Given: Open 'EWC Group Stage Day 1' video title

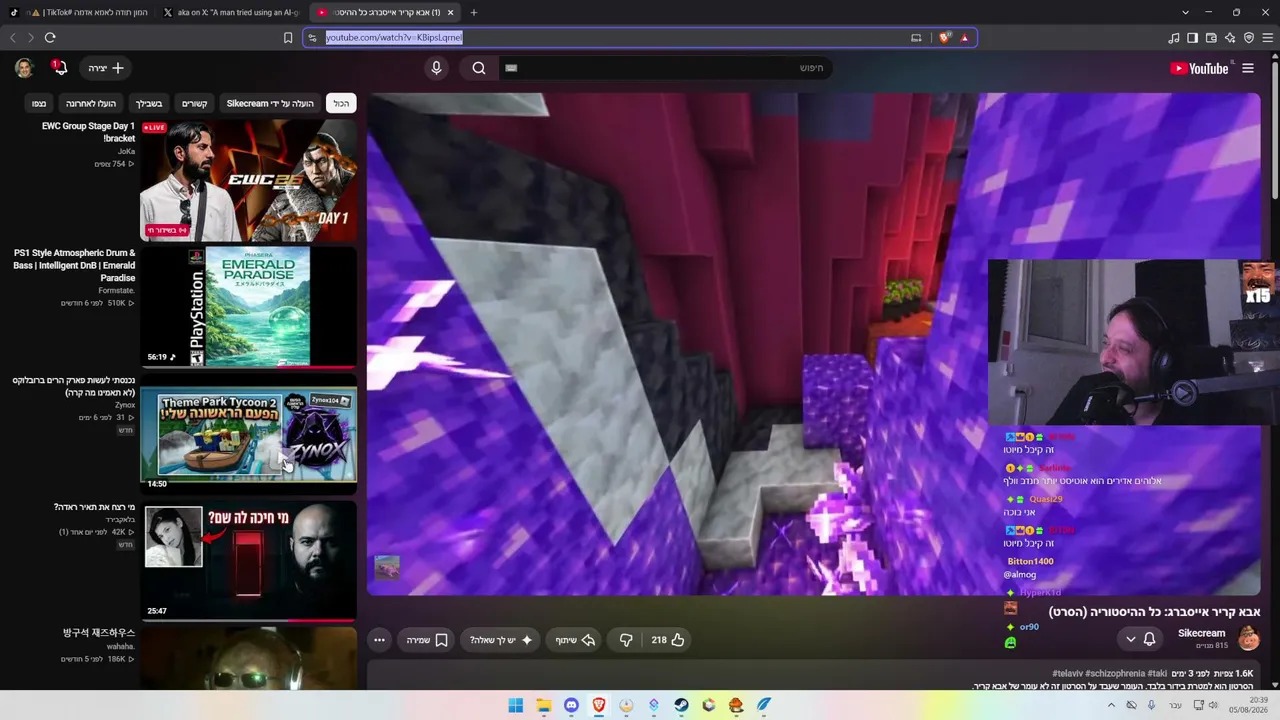Looking at the screenshot, I should click(x=88, y=132).
